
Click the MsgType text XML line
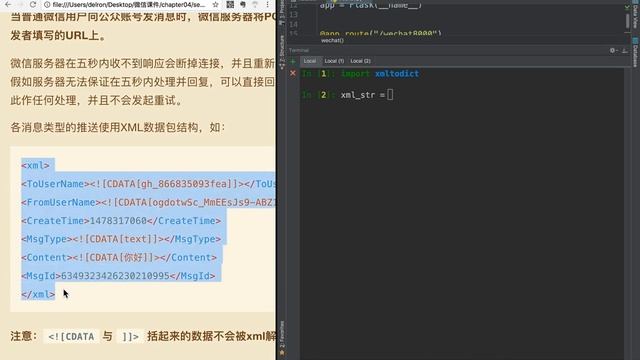[121, 239]
